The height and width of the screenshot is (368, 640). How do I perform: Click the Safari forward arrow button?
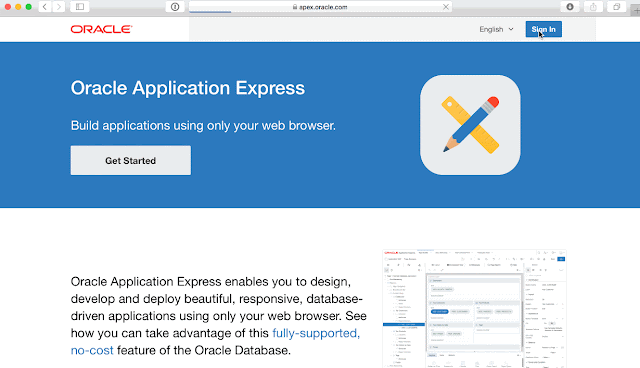[x=59, y=7]
